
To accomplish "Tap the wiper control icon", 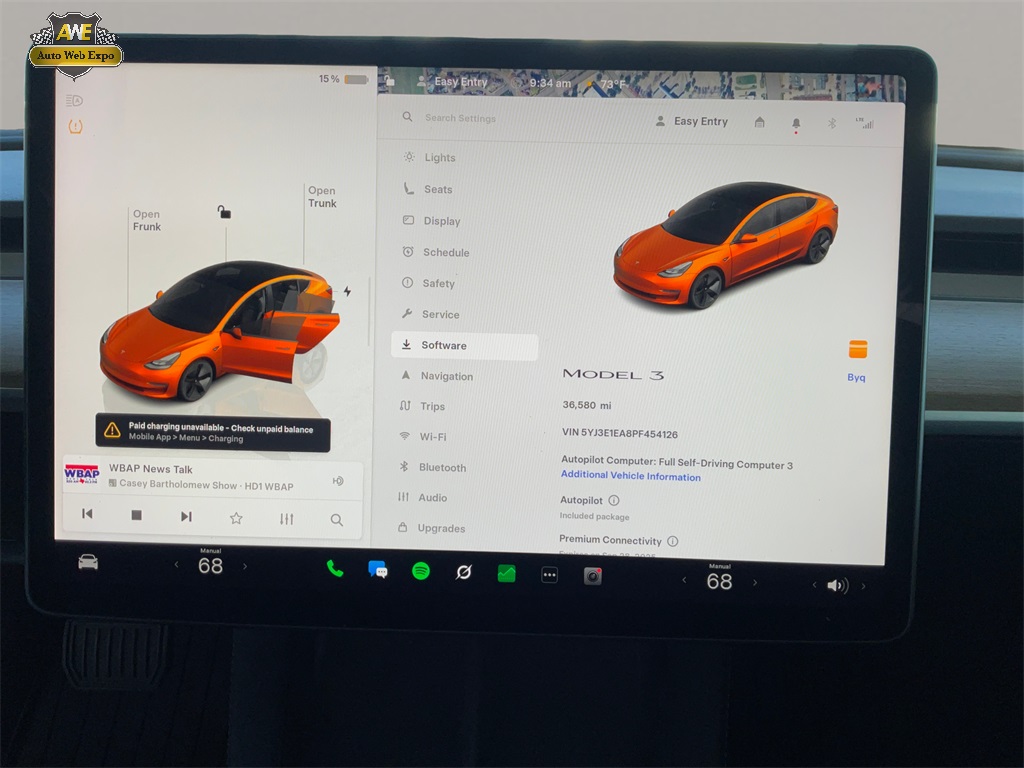I will tap(464, 573).
